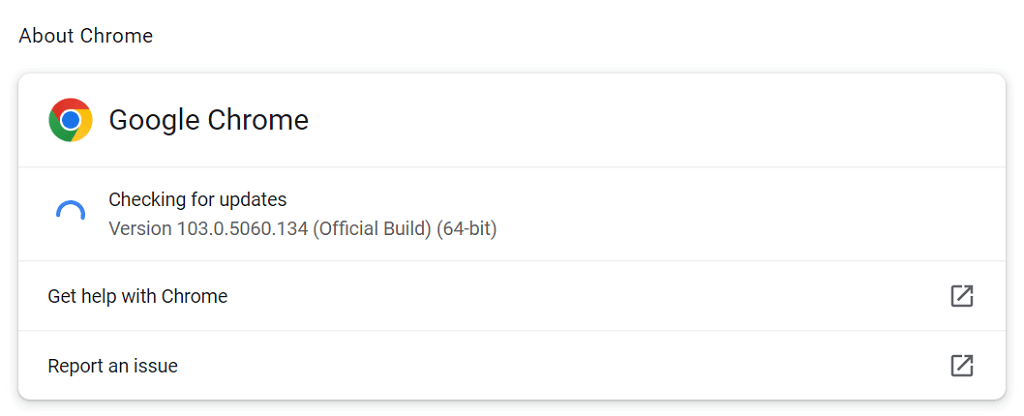
Task: Click the word "Version" in the version line
Action: 140,229
